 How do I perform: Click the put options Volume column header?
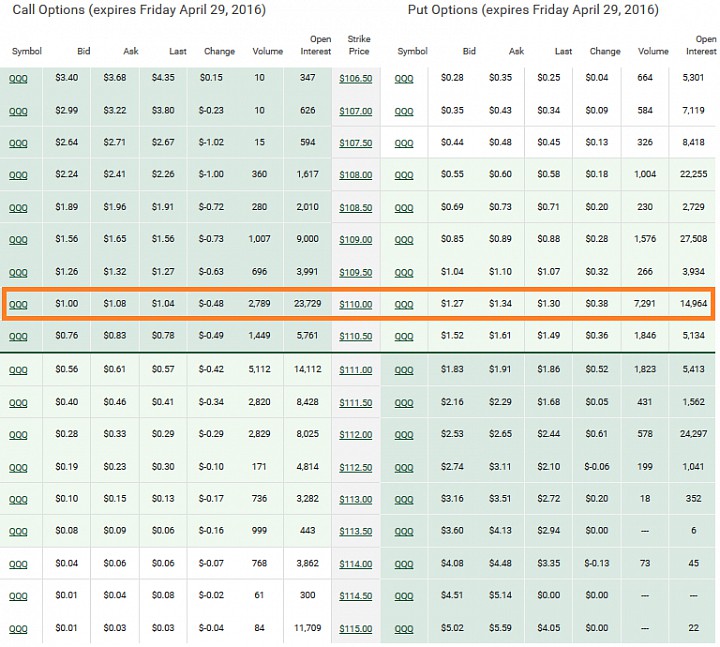coord(653,51)
